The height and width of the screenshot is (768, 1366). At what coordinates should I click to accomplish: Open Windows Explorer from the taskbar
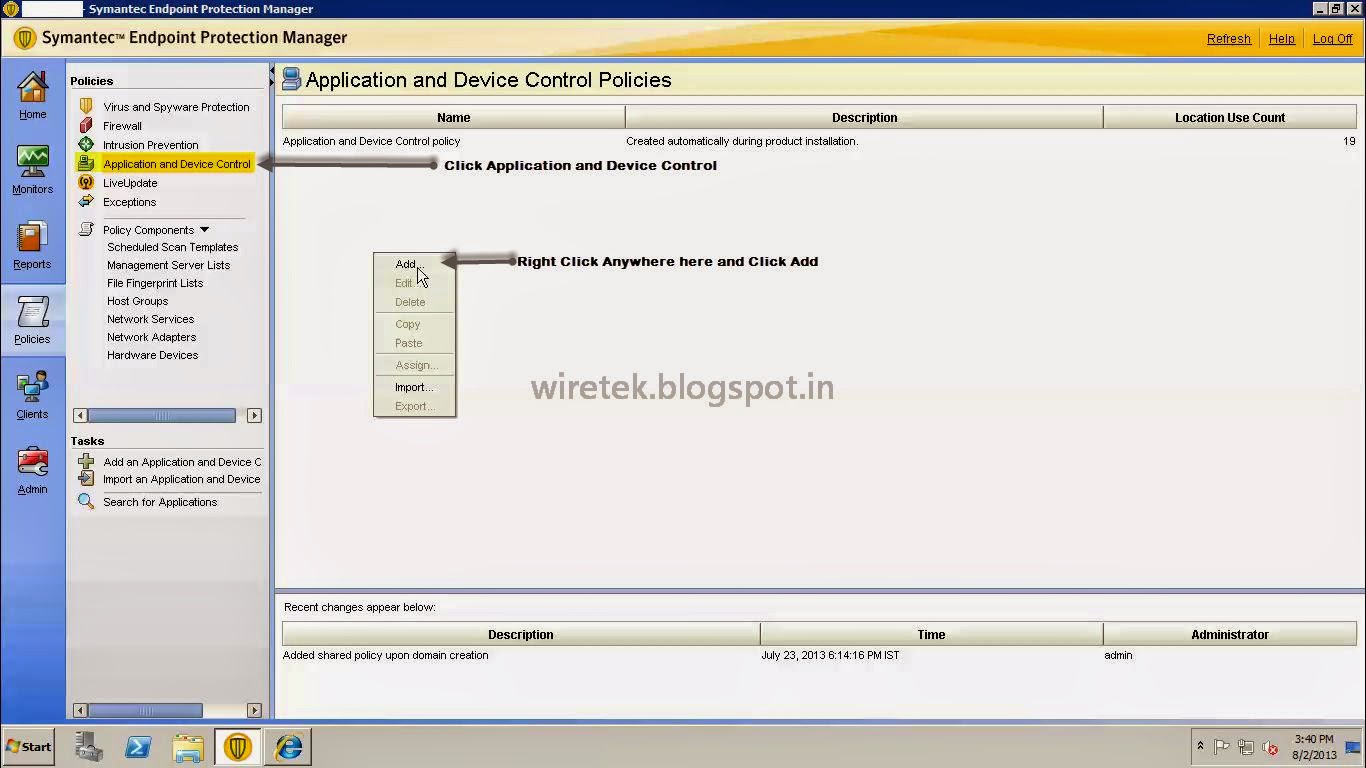pyautogui.click(x=188, y=747)
